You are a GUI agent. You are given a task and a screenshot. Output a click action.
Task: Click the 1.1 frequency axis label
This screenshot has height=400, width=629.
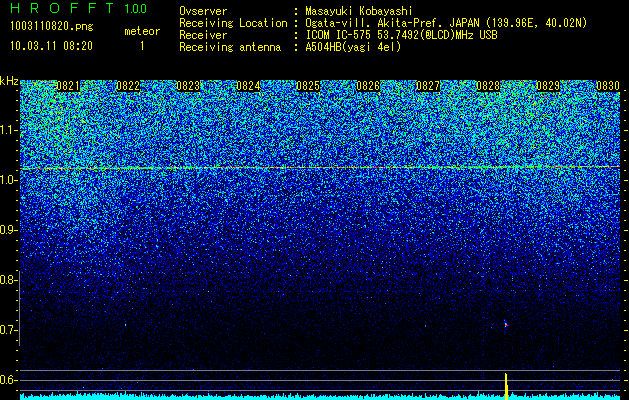pos(7,130)
